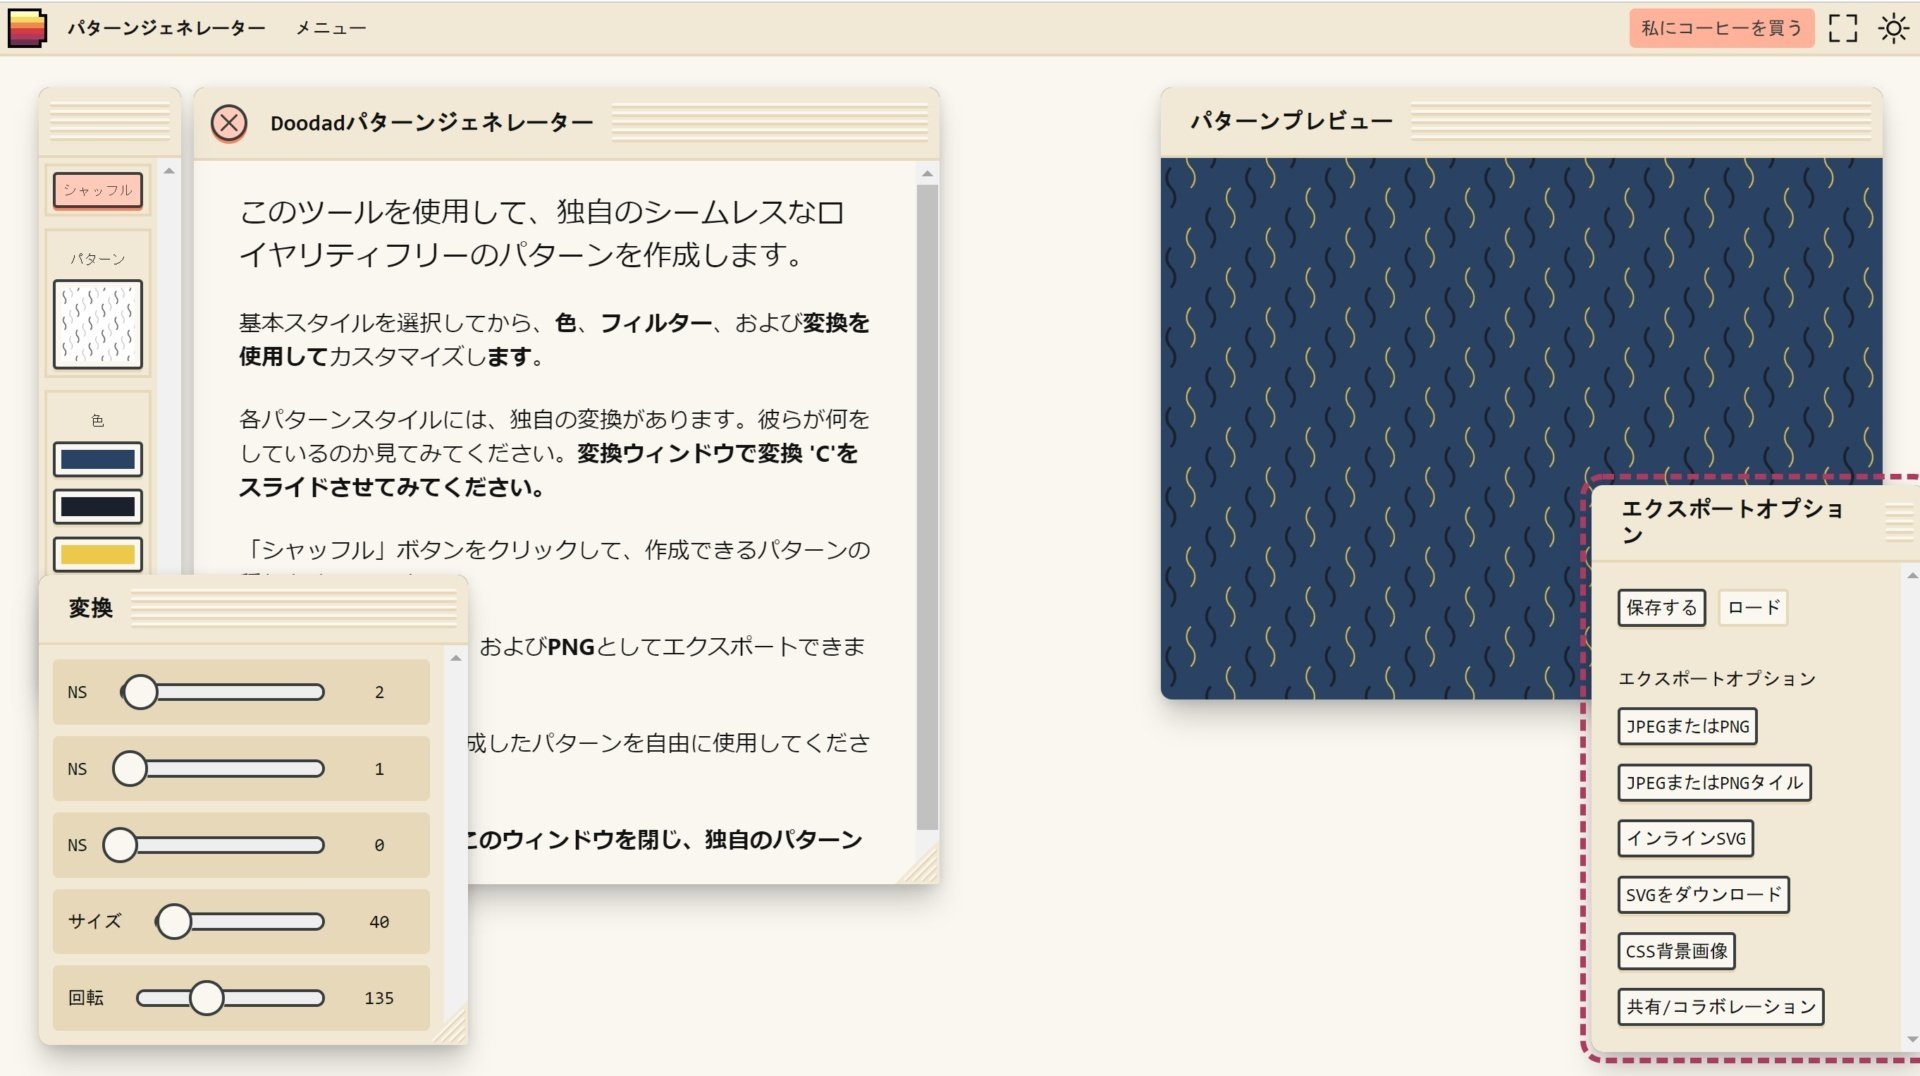Download SVG with SVGをダウンロード button
The width and height of the screenshot is (1920, 1076).
[x=1703, y=895]
